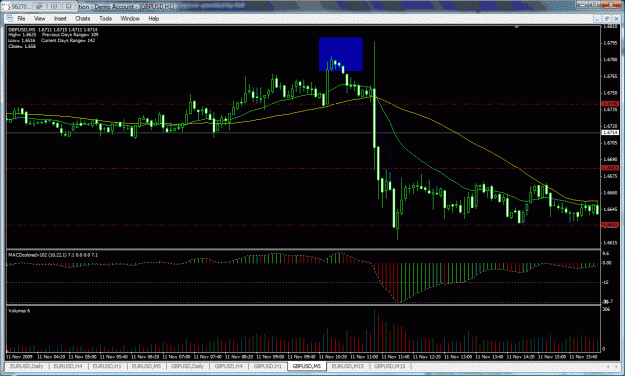This screenshot has height=376, width=625.
Task: Open the View menu
Action: (x=39, y=18)
